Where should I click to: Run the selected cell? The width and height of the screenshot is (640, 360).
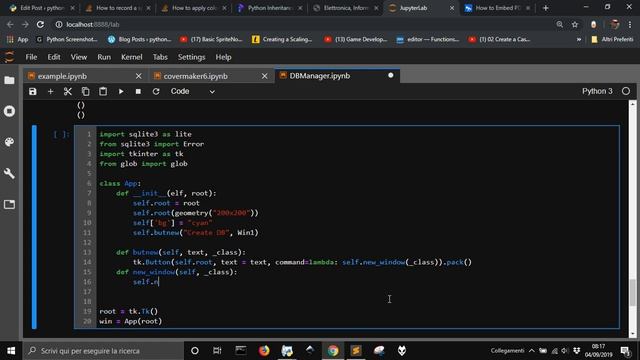[121, 91]
